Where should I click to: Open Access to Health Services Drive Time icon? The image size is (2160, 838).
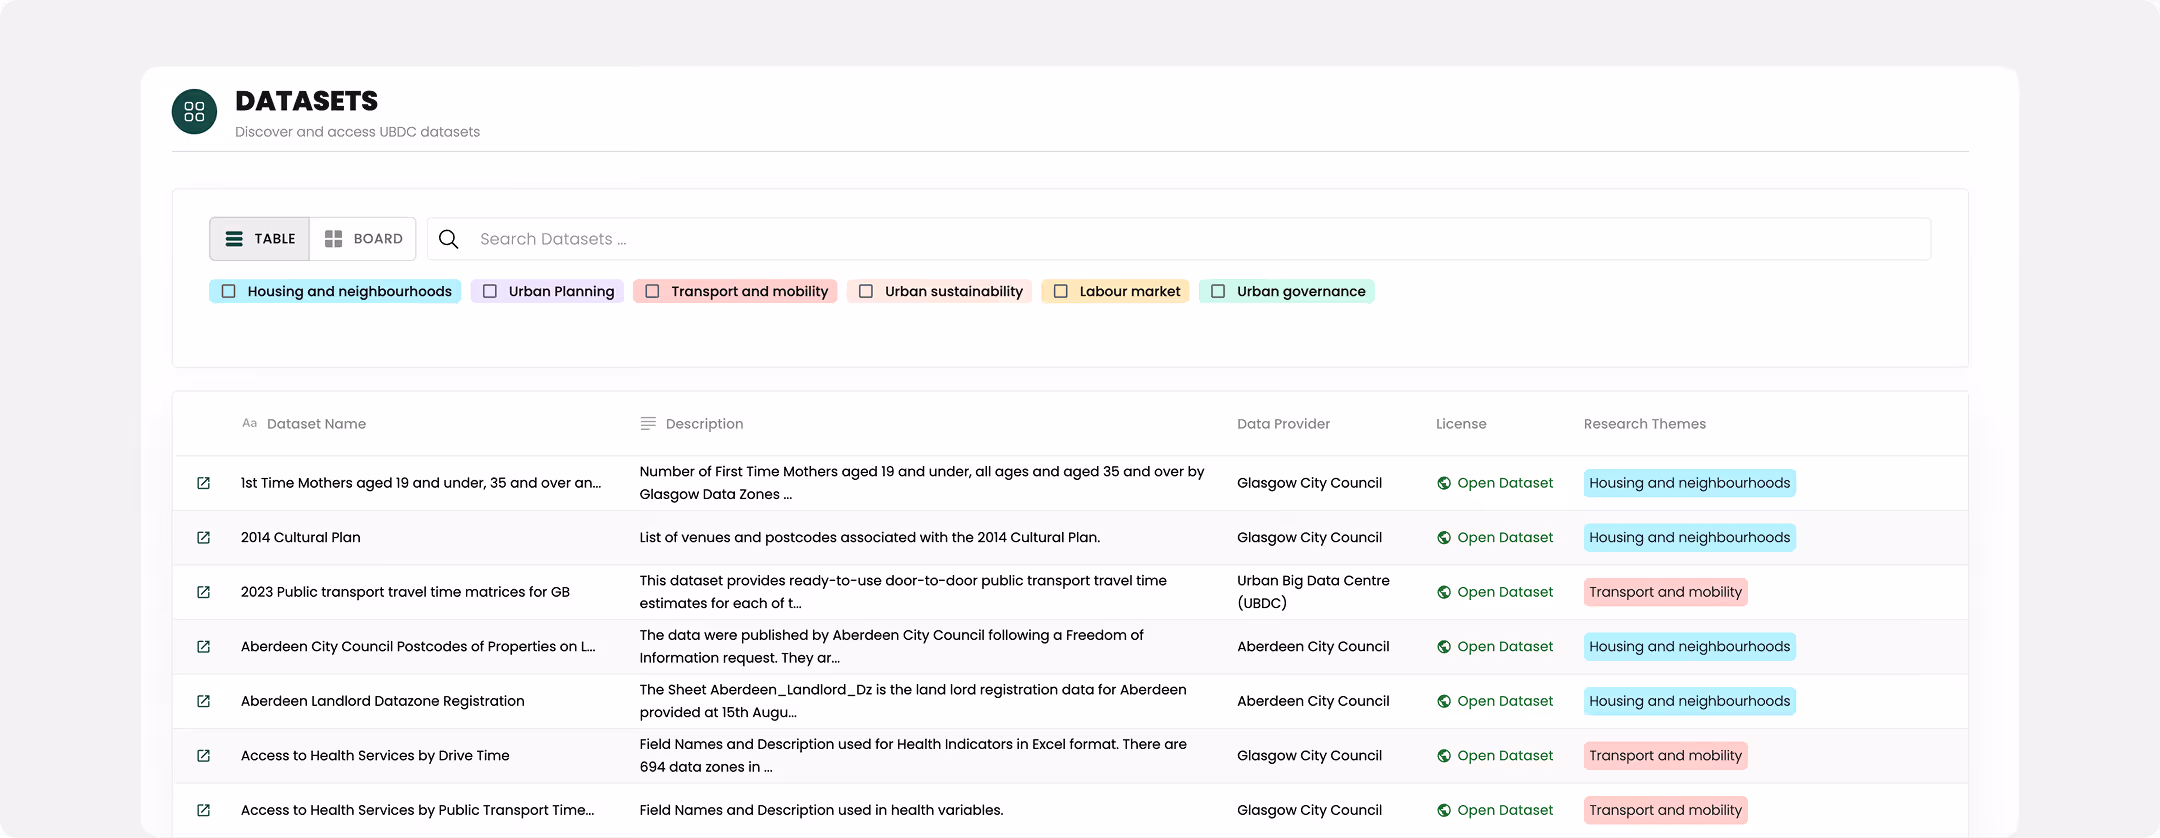click(x=203, y=756)
